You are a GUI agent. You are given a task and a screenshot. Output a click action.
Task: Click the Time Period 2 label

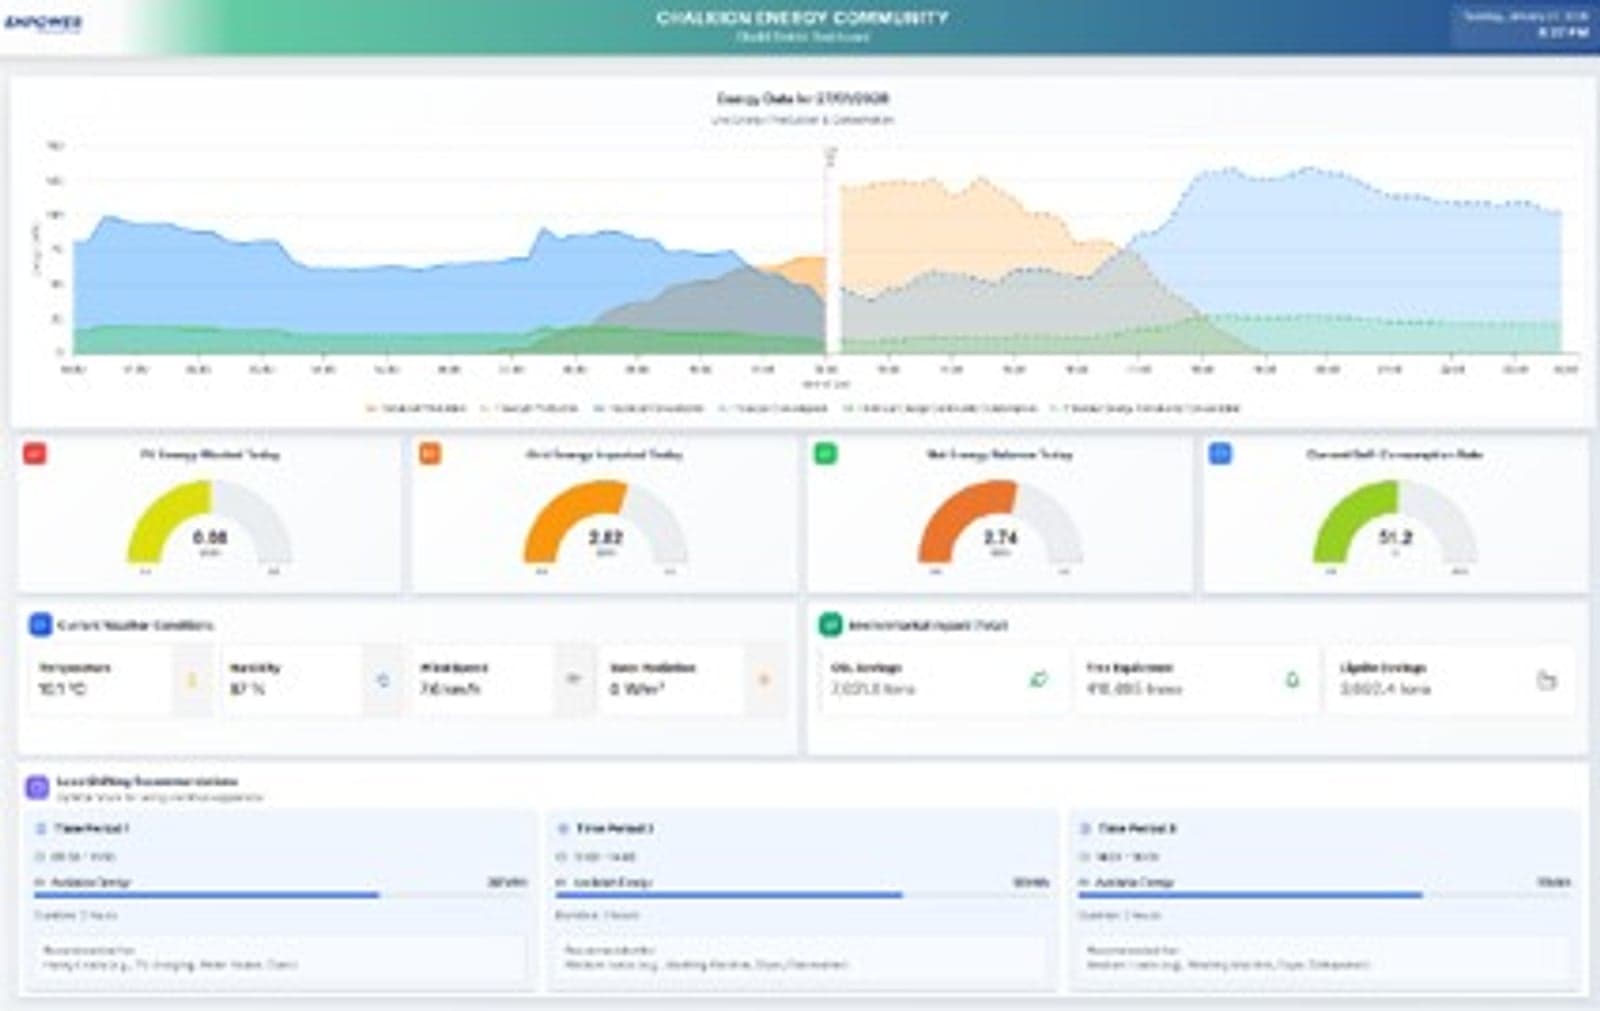coord(614,829)
